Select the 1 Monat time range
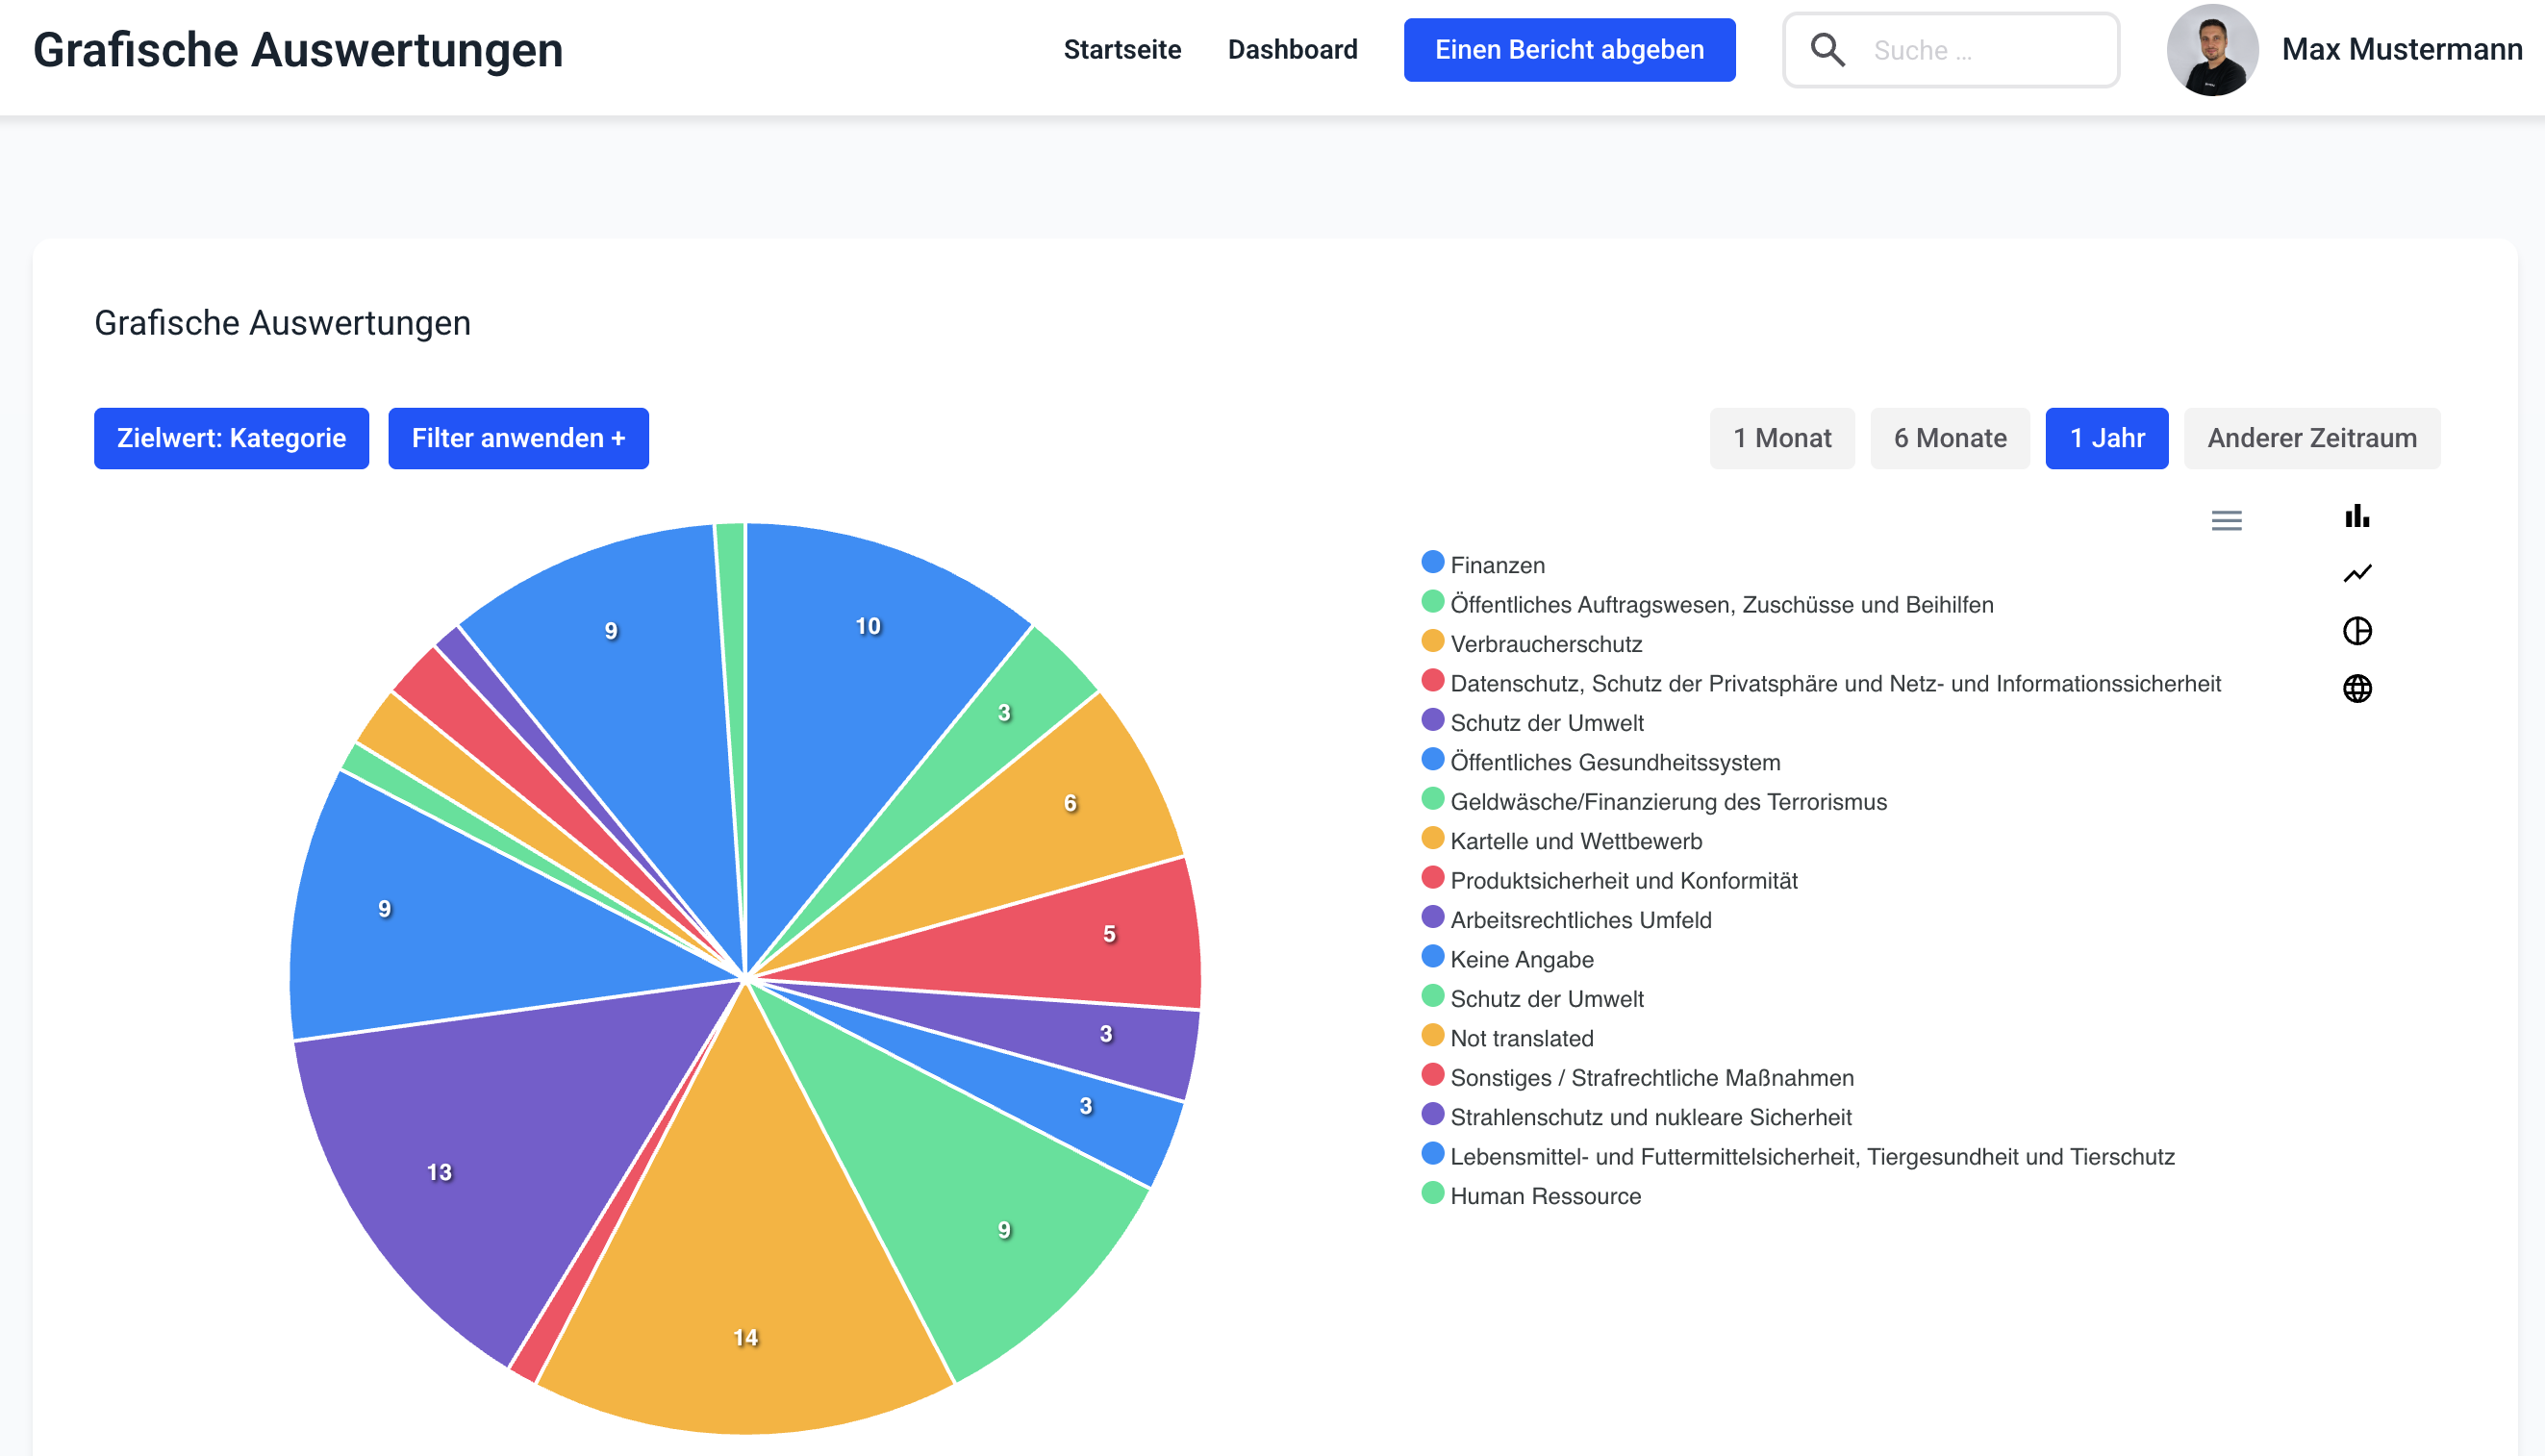Viewport: 2545px width, 1456px height. tap(1781, 438)
